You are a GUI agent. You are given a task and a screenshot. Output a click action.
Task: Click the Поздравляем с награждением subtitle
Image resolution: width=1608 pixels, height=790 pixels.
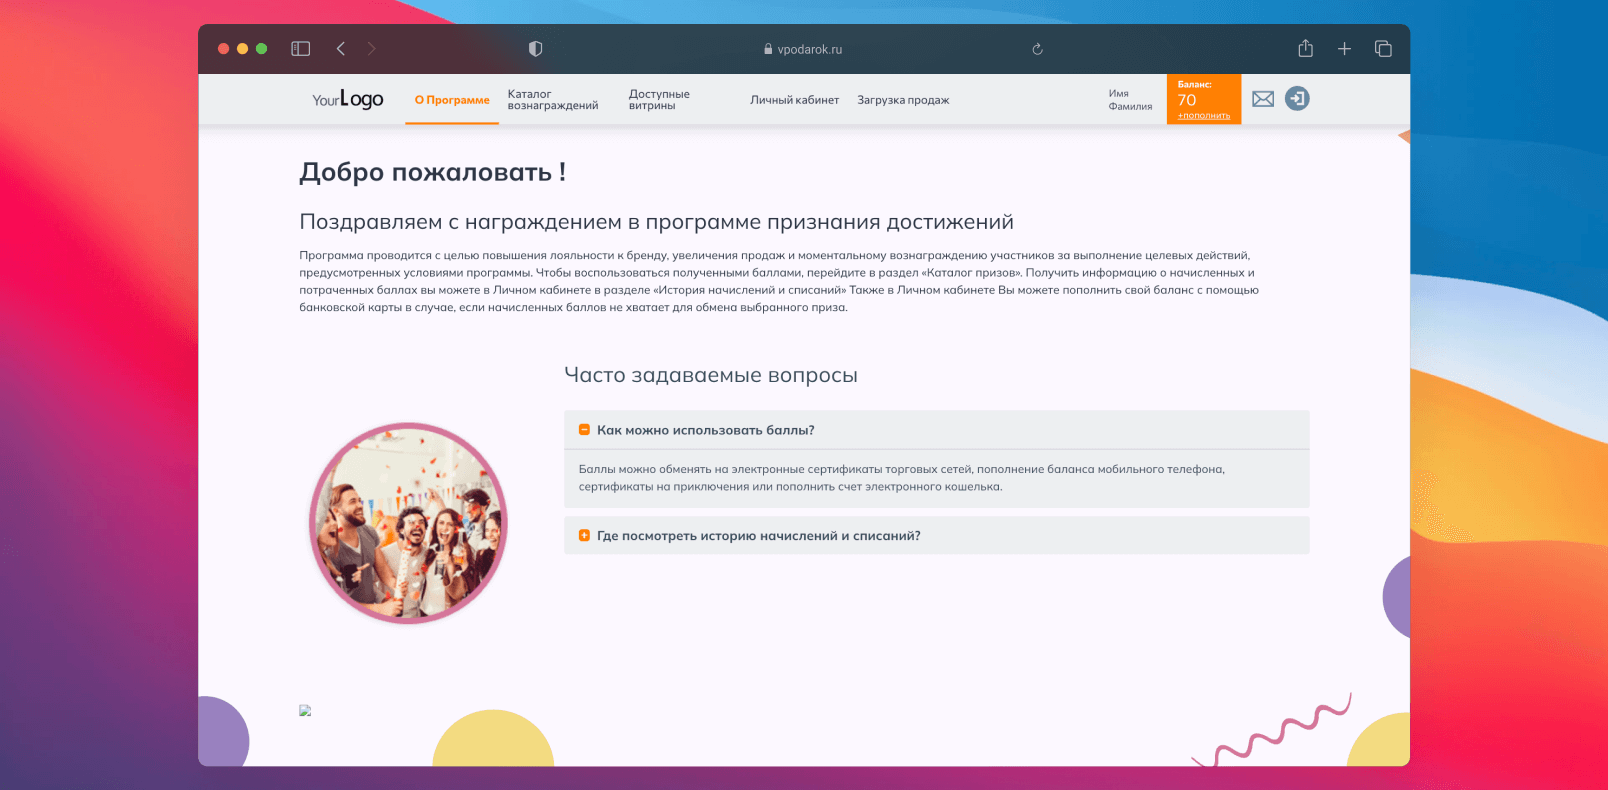[x=657, y=222]
